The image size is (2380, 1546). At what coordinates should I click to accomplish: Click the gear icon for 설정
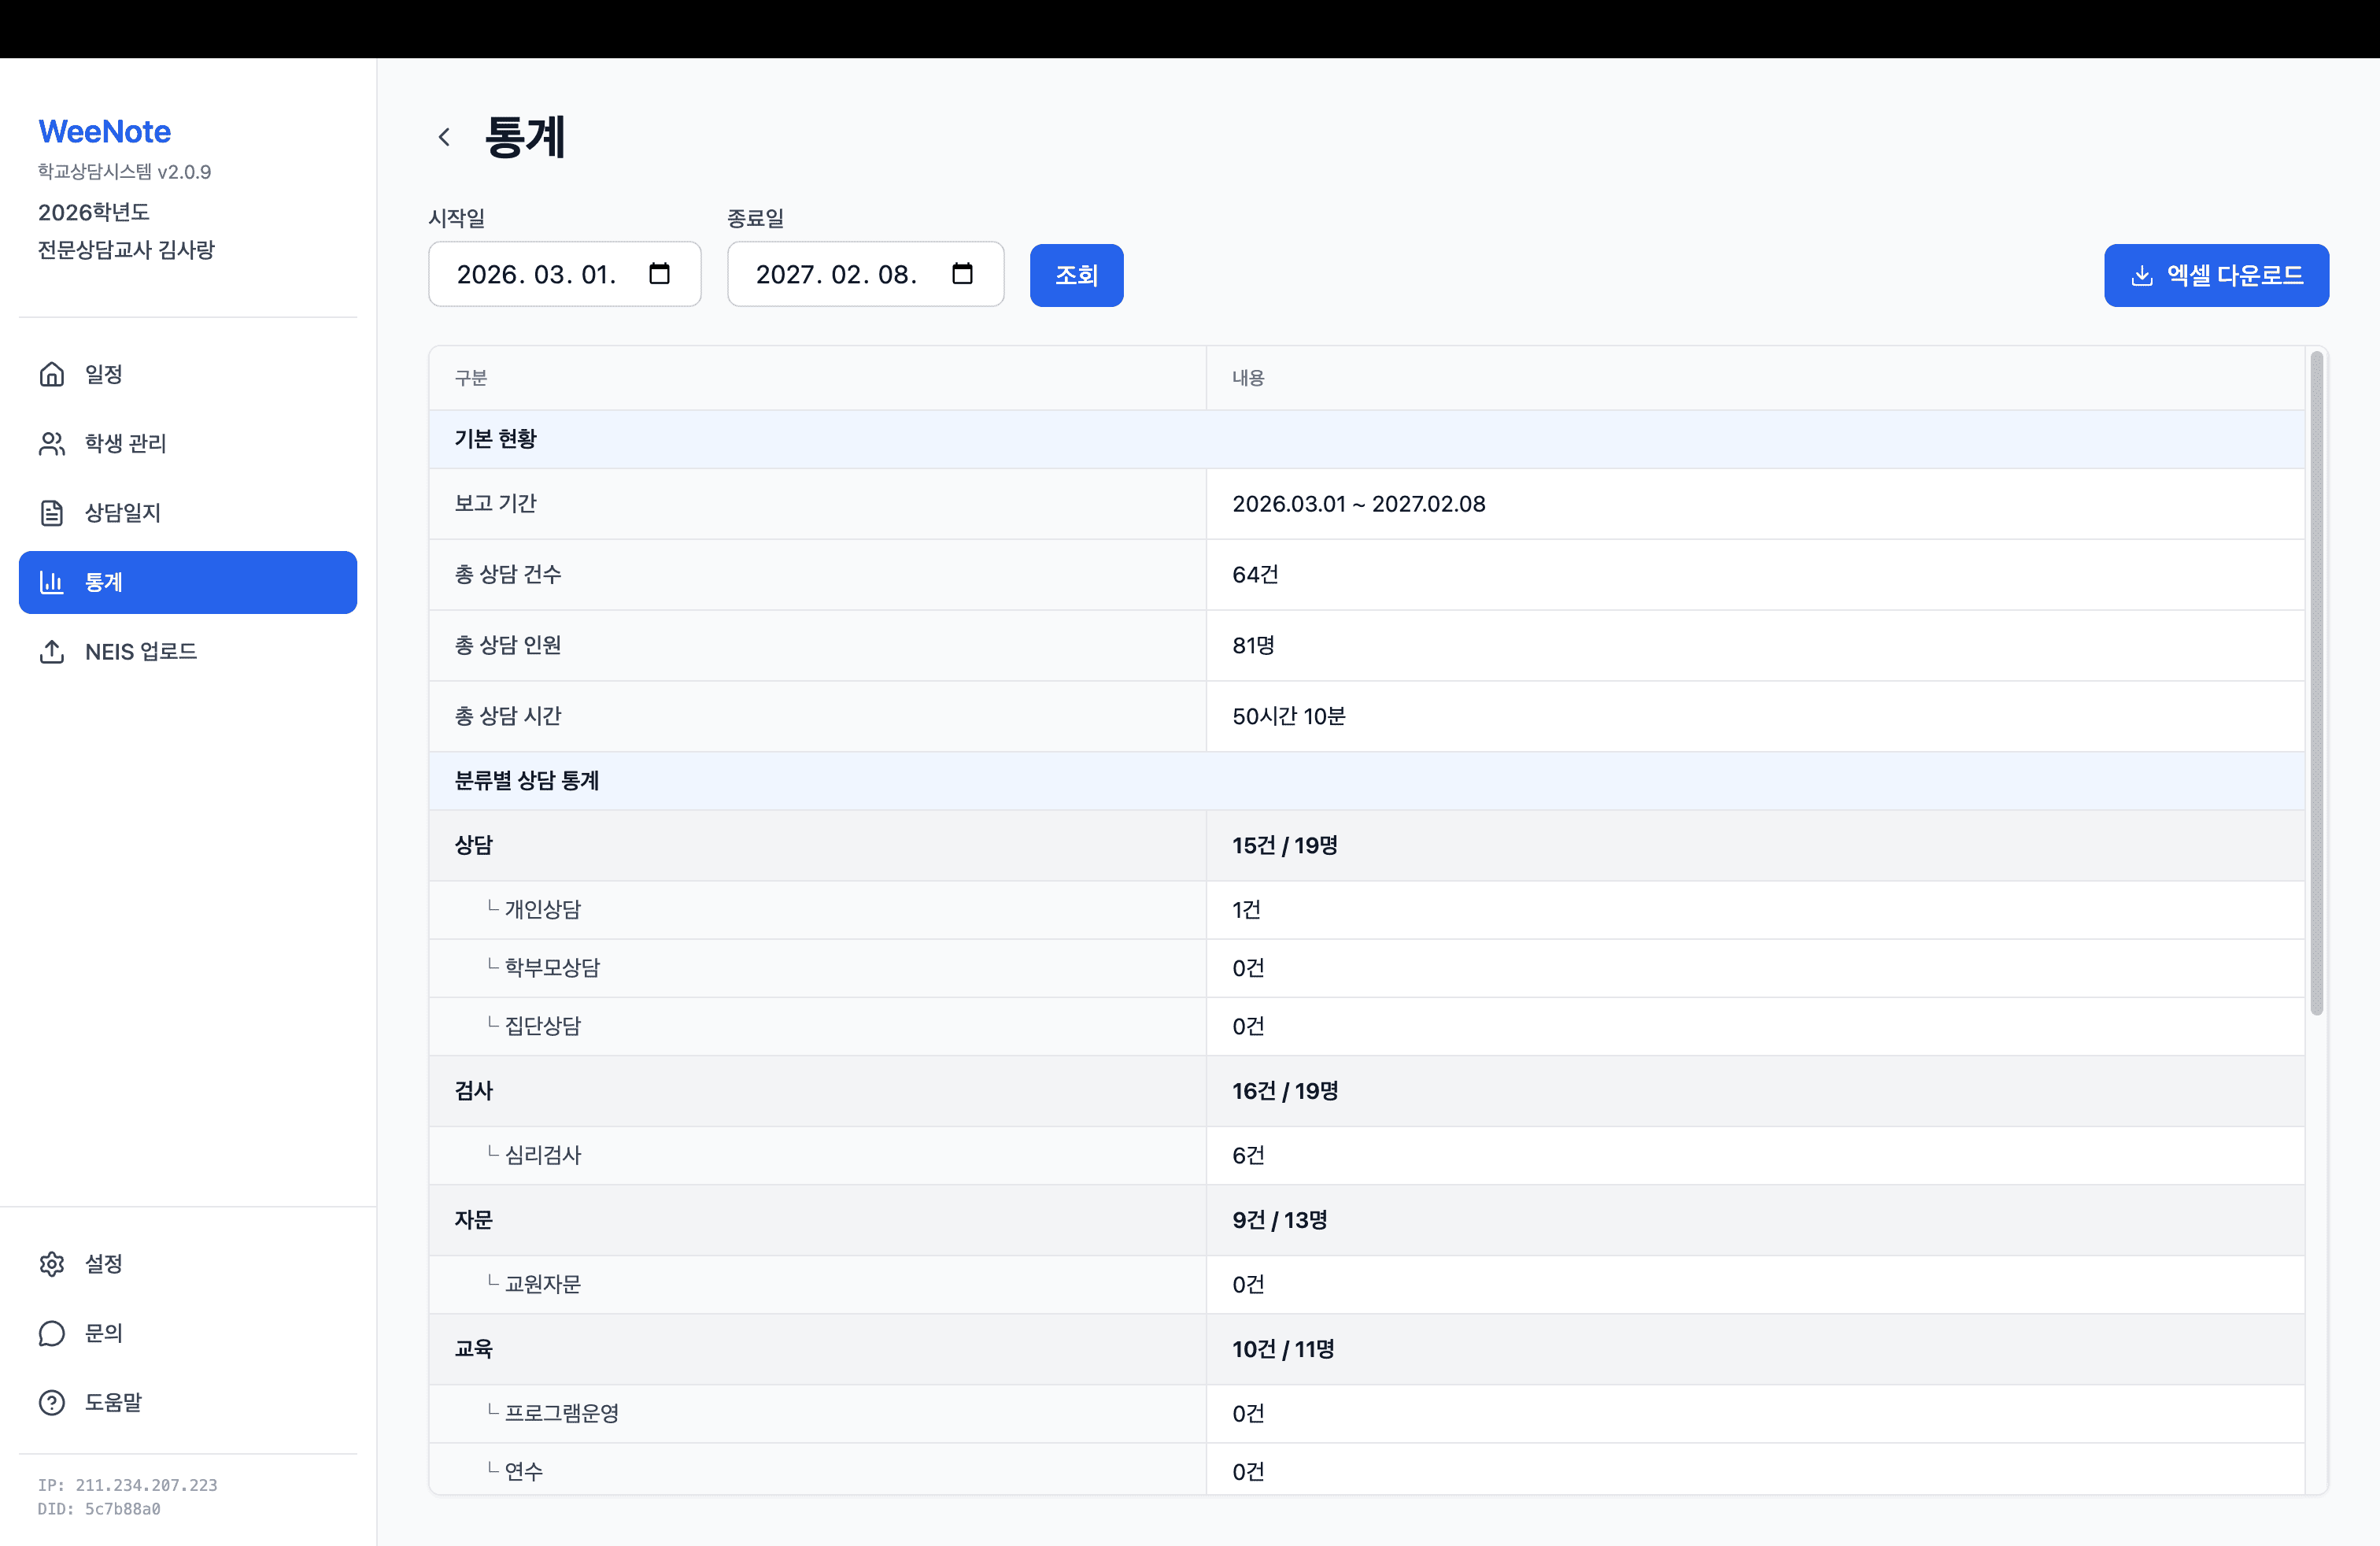52,1264
